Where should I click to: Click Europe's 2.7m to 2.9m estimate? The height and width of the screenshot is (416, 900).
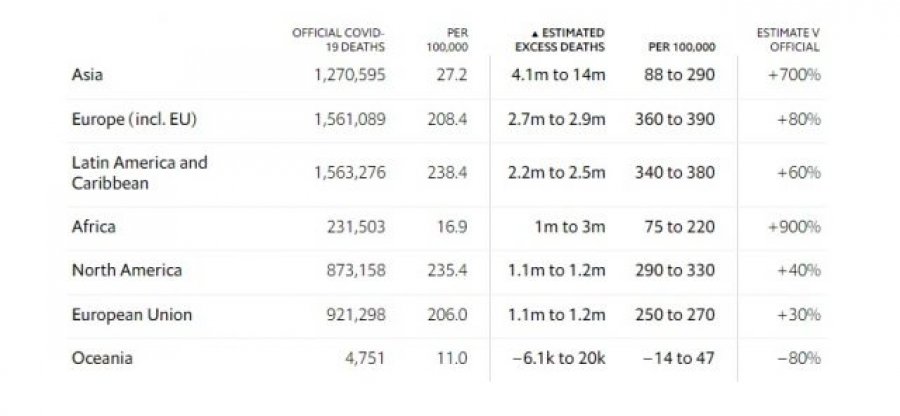tap(556, 119)
